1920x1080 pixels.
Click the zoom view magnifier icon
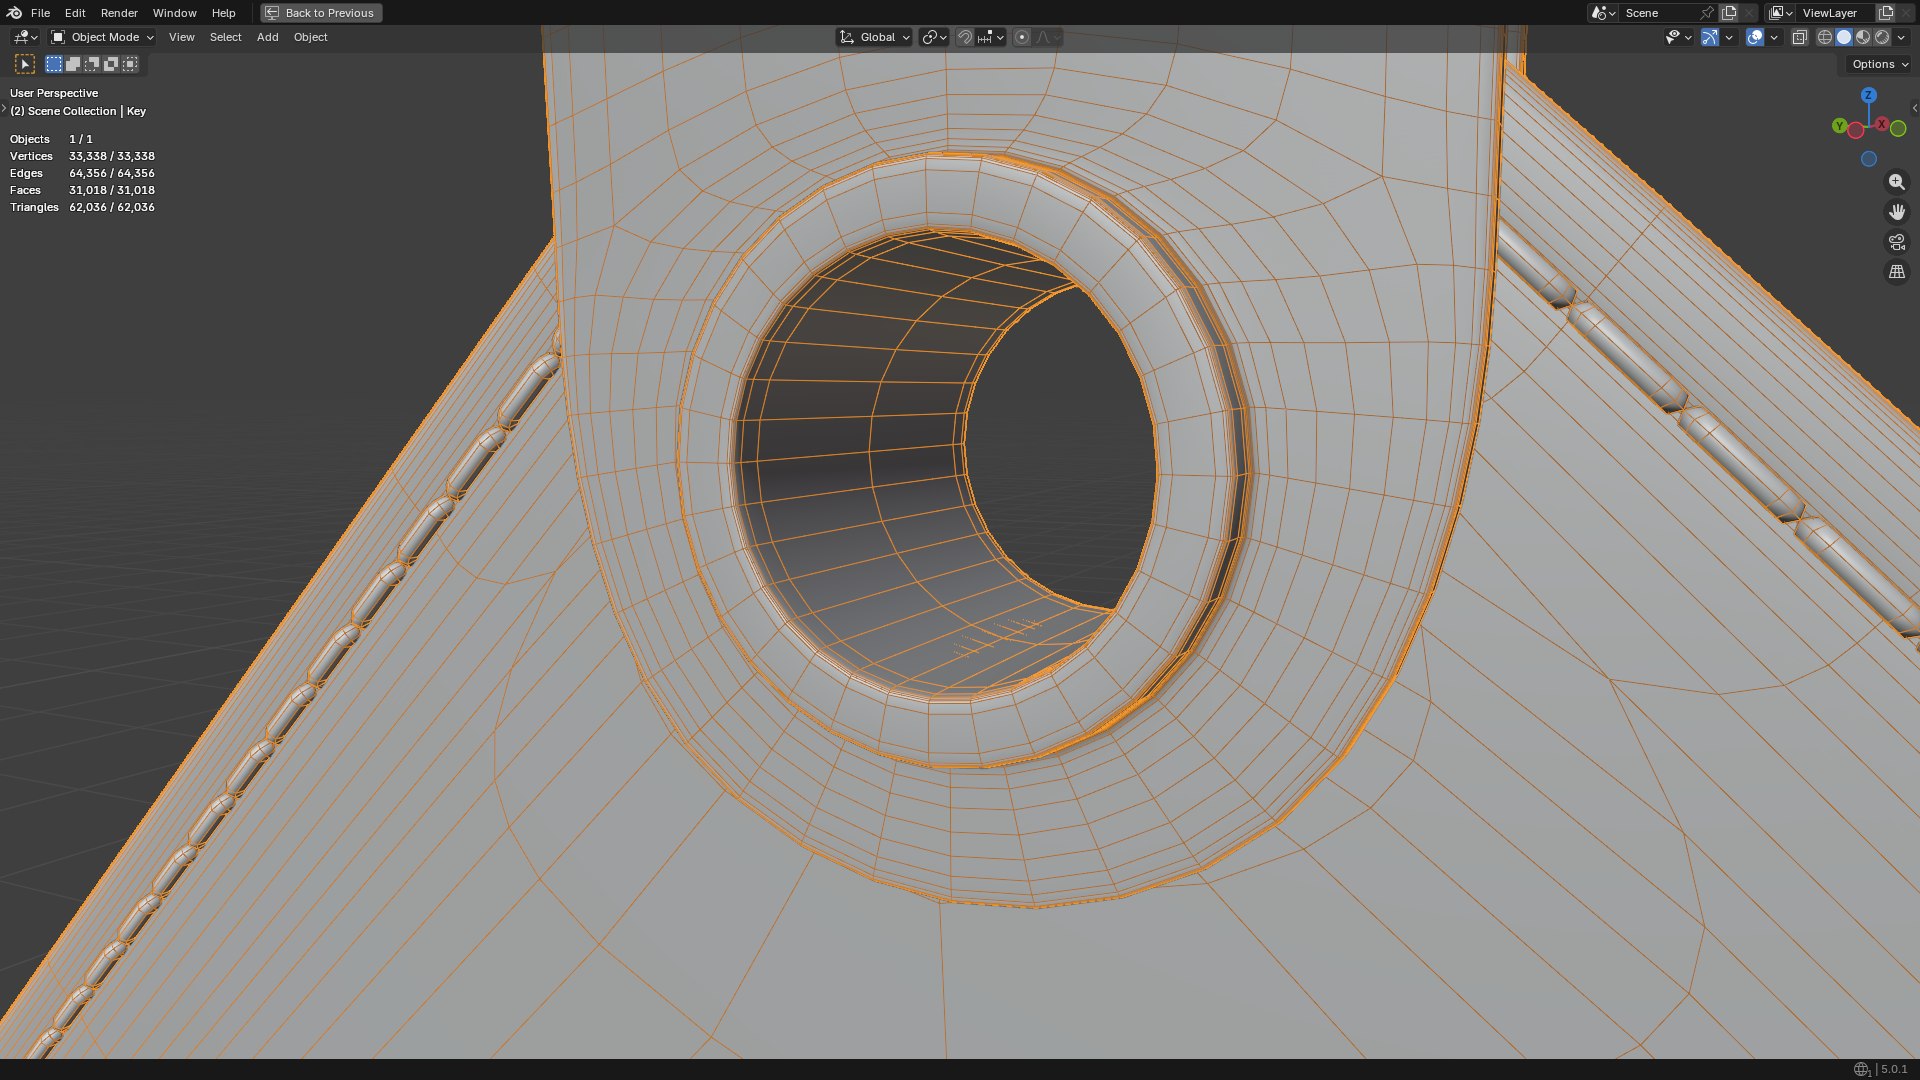1896,182
